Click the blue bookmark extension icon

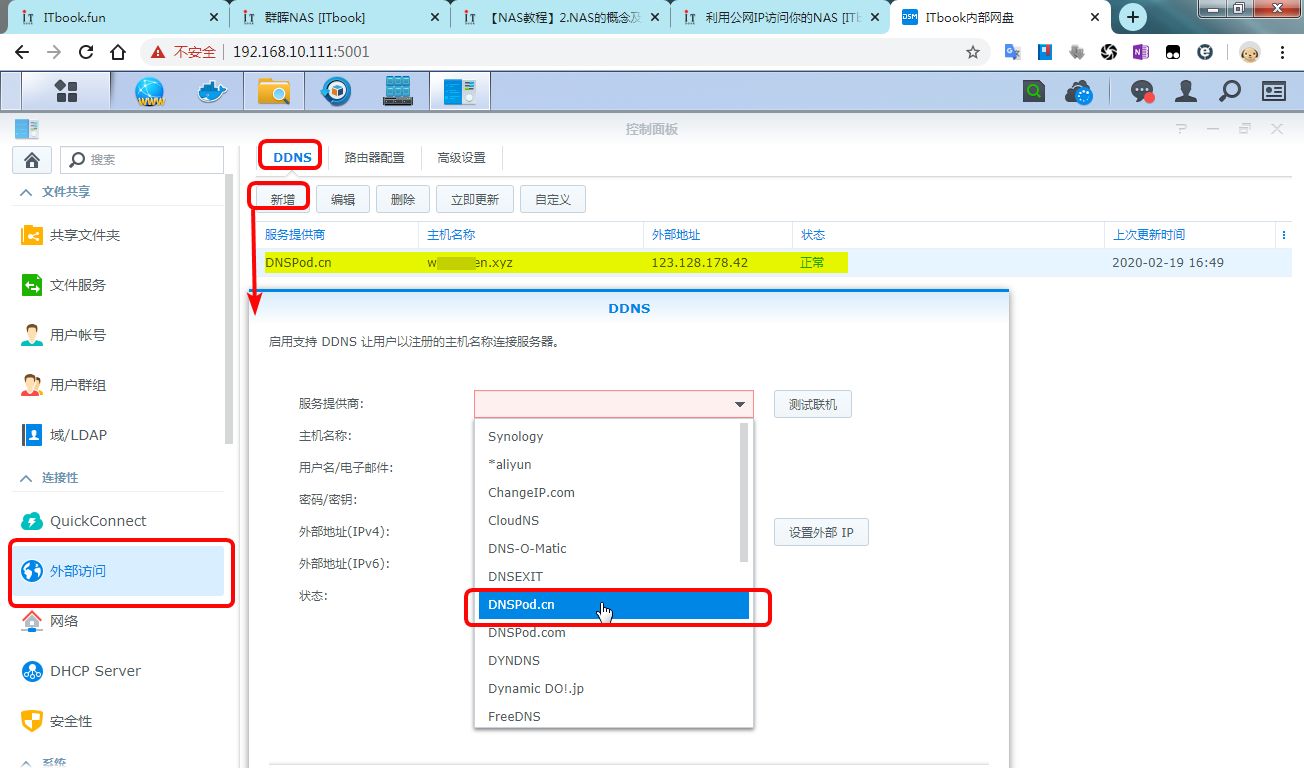(1044, 52)
